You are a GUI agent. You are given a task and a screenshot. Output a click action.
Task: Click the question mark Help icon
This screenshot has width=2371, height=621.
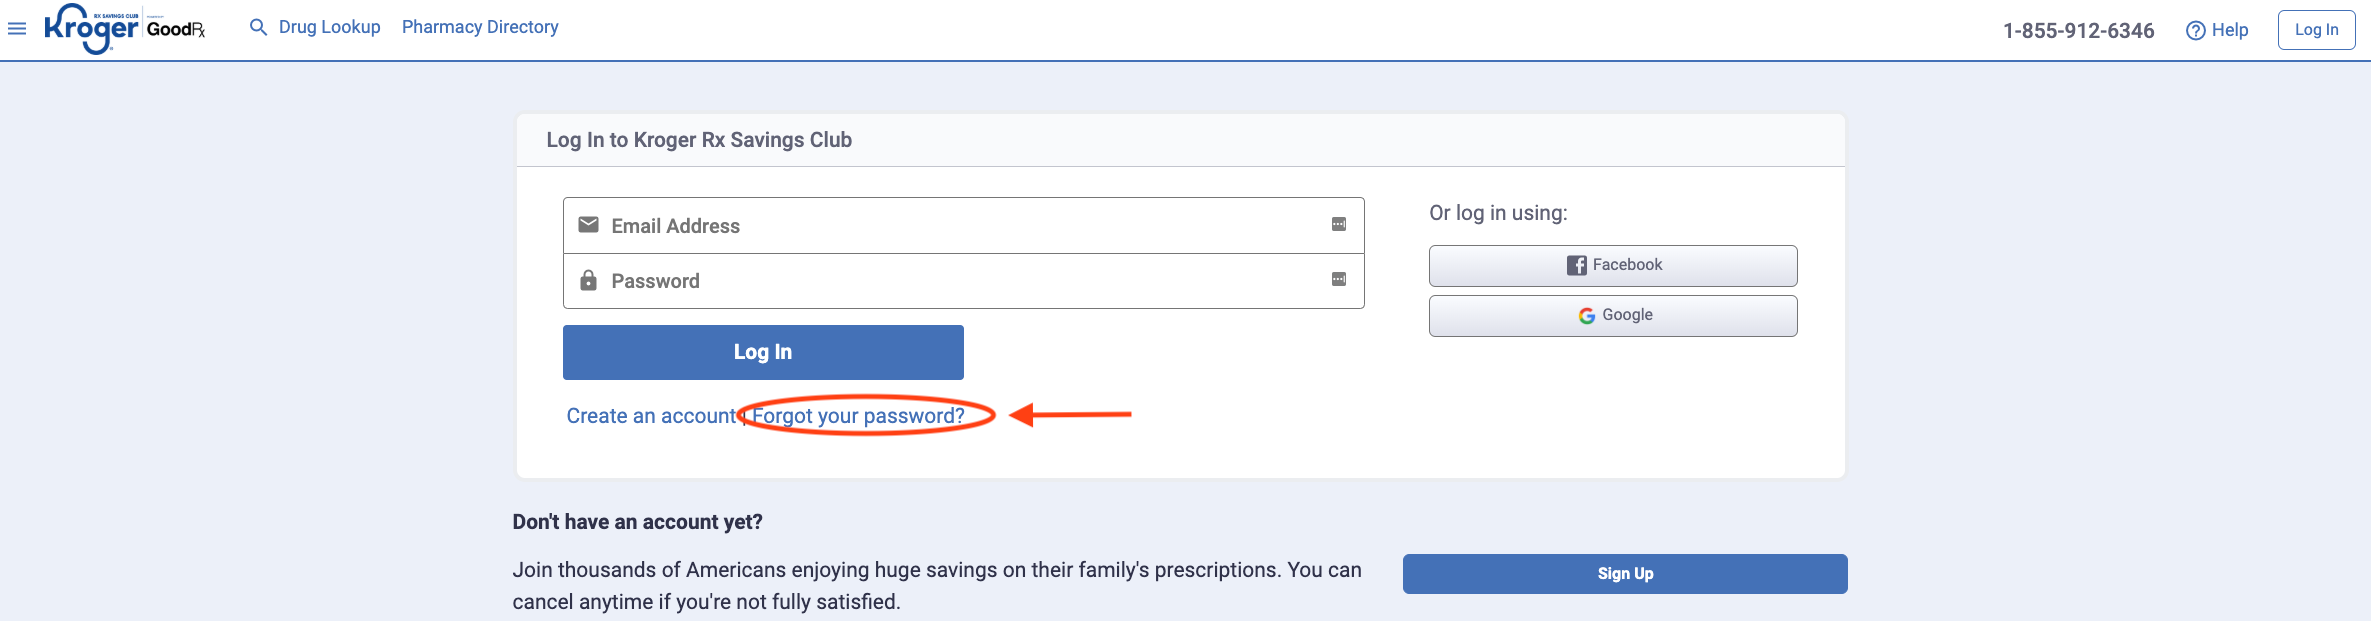tap(2195, 30)
